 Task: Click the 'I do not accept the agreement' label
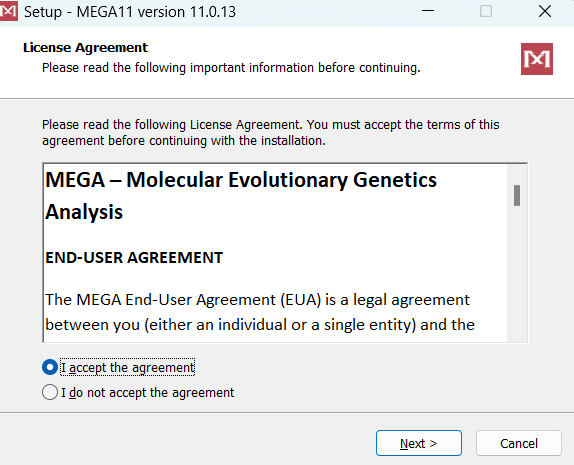pyautogui.click(x=147, y=393)
